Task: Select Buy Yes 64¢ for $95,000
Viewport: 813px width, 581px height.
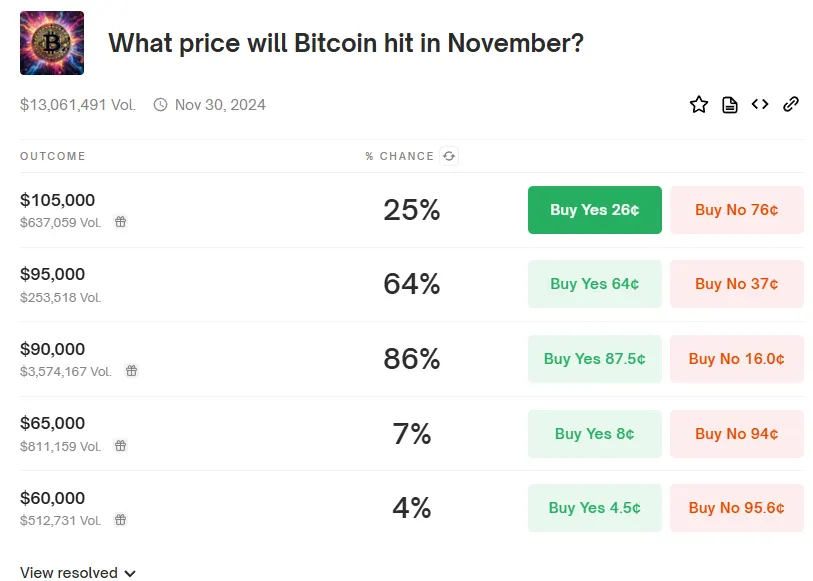Action: tap(594, 284)
